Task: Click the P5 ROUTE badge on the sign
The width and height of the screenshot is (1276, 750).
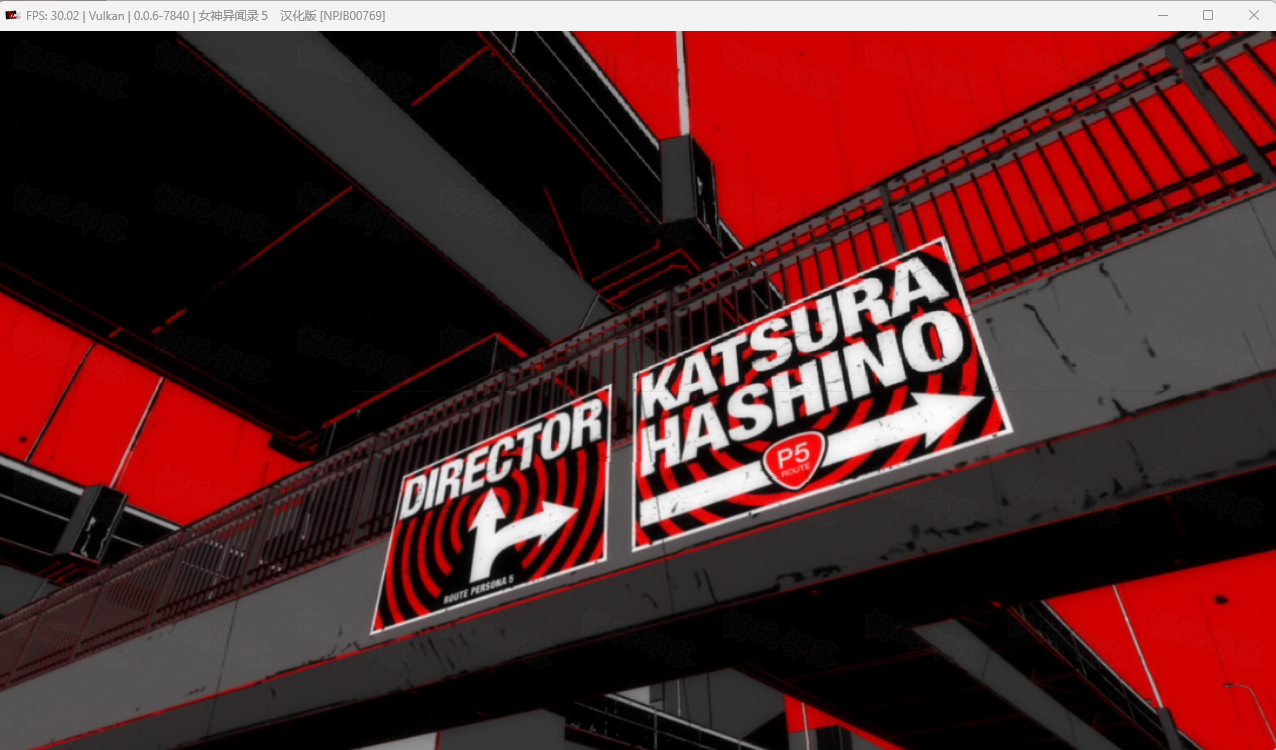Action: pyautogui.click(x=793, y=462)
